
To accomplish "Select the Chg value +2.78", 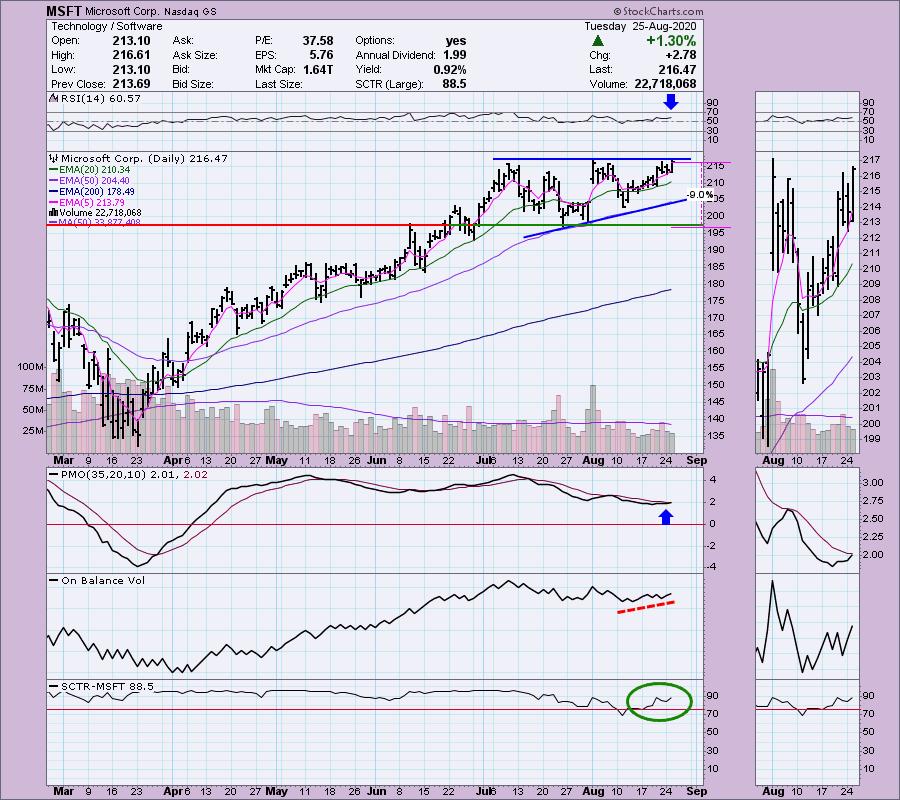I will 681,55.
